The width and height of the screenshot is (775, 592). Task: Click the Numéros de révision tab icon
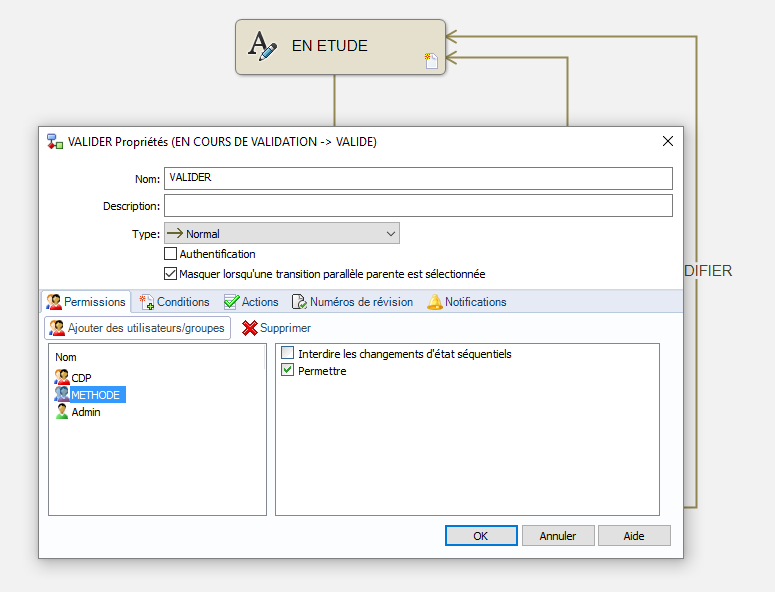[299, 302]
